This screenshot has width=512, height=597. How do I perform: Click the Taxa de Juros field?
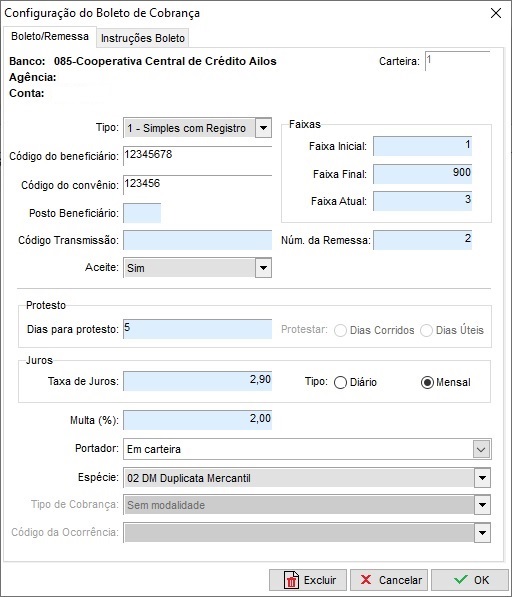pos(197,381)
